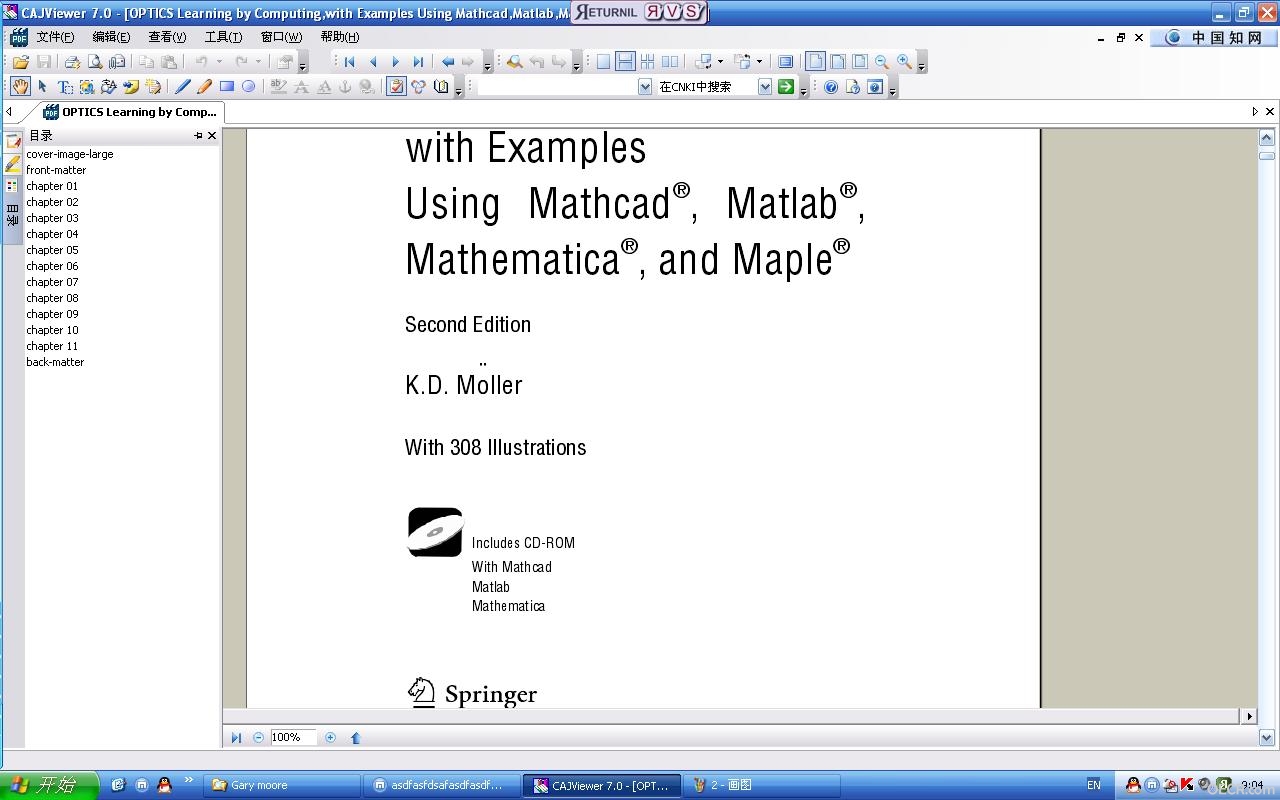Select front-matter in contents list
Screen dimensions: 1280x800
pos(56,170)
